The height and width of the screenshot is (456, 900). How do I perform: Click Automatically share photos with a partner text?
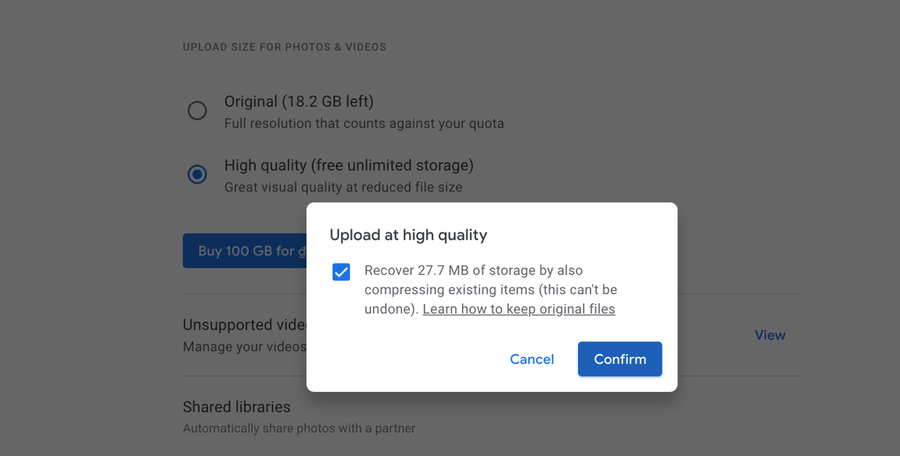tap(298, 428)
